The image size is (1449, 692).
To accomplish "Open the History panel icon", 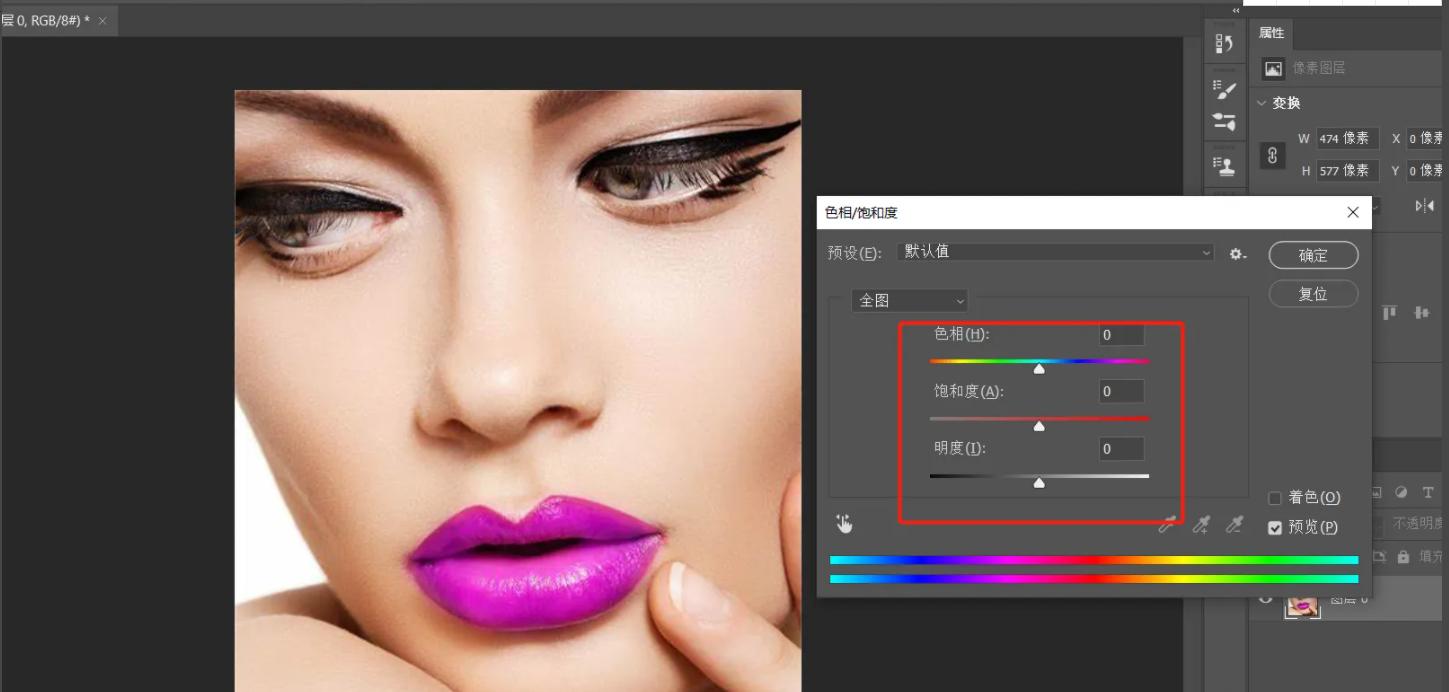I will [1224, 44].
